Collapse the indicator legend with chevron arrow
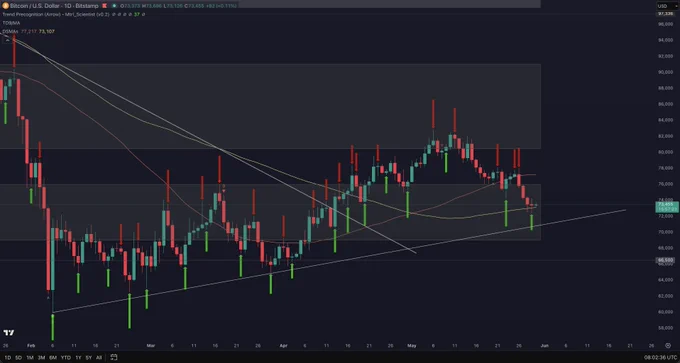Viewport: 680px width, 363px height. coord(7,40)
